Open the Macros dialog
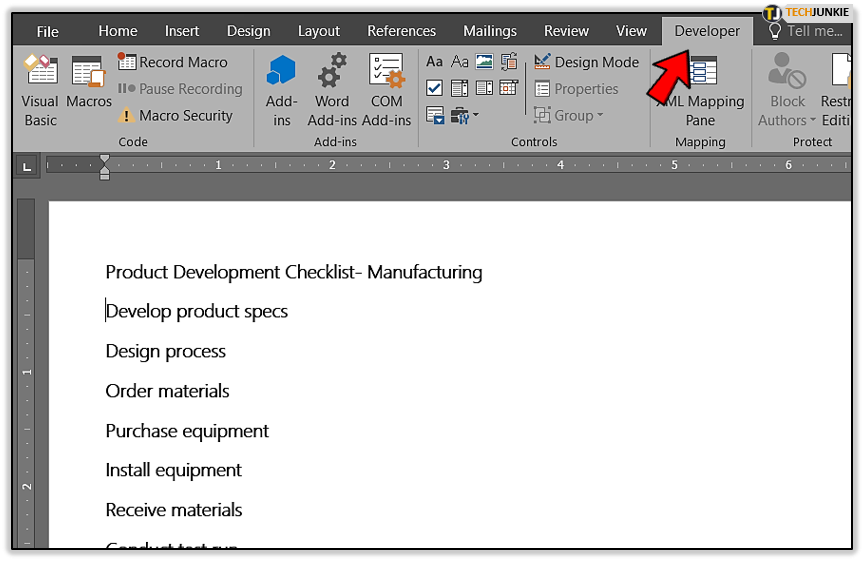Viewport: 864px width, 561px height. point(89,83)
